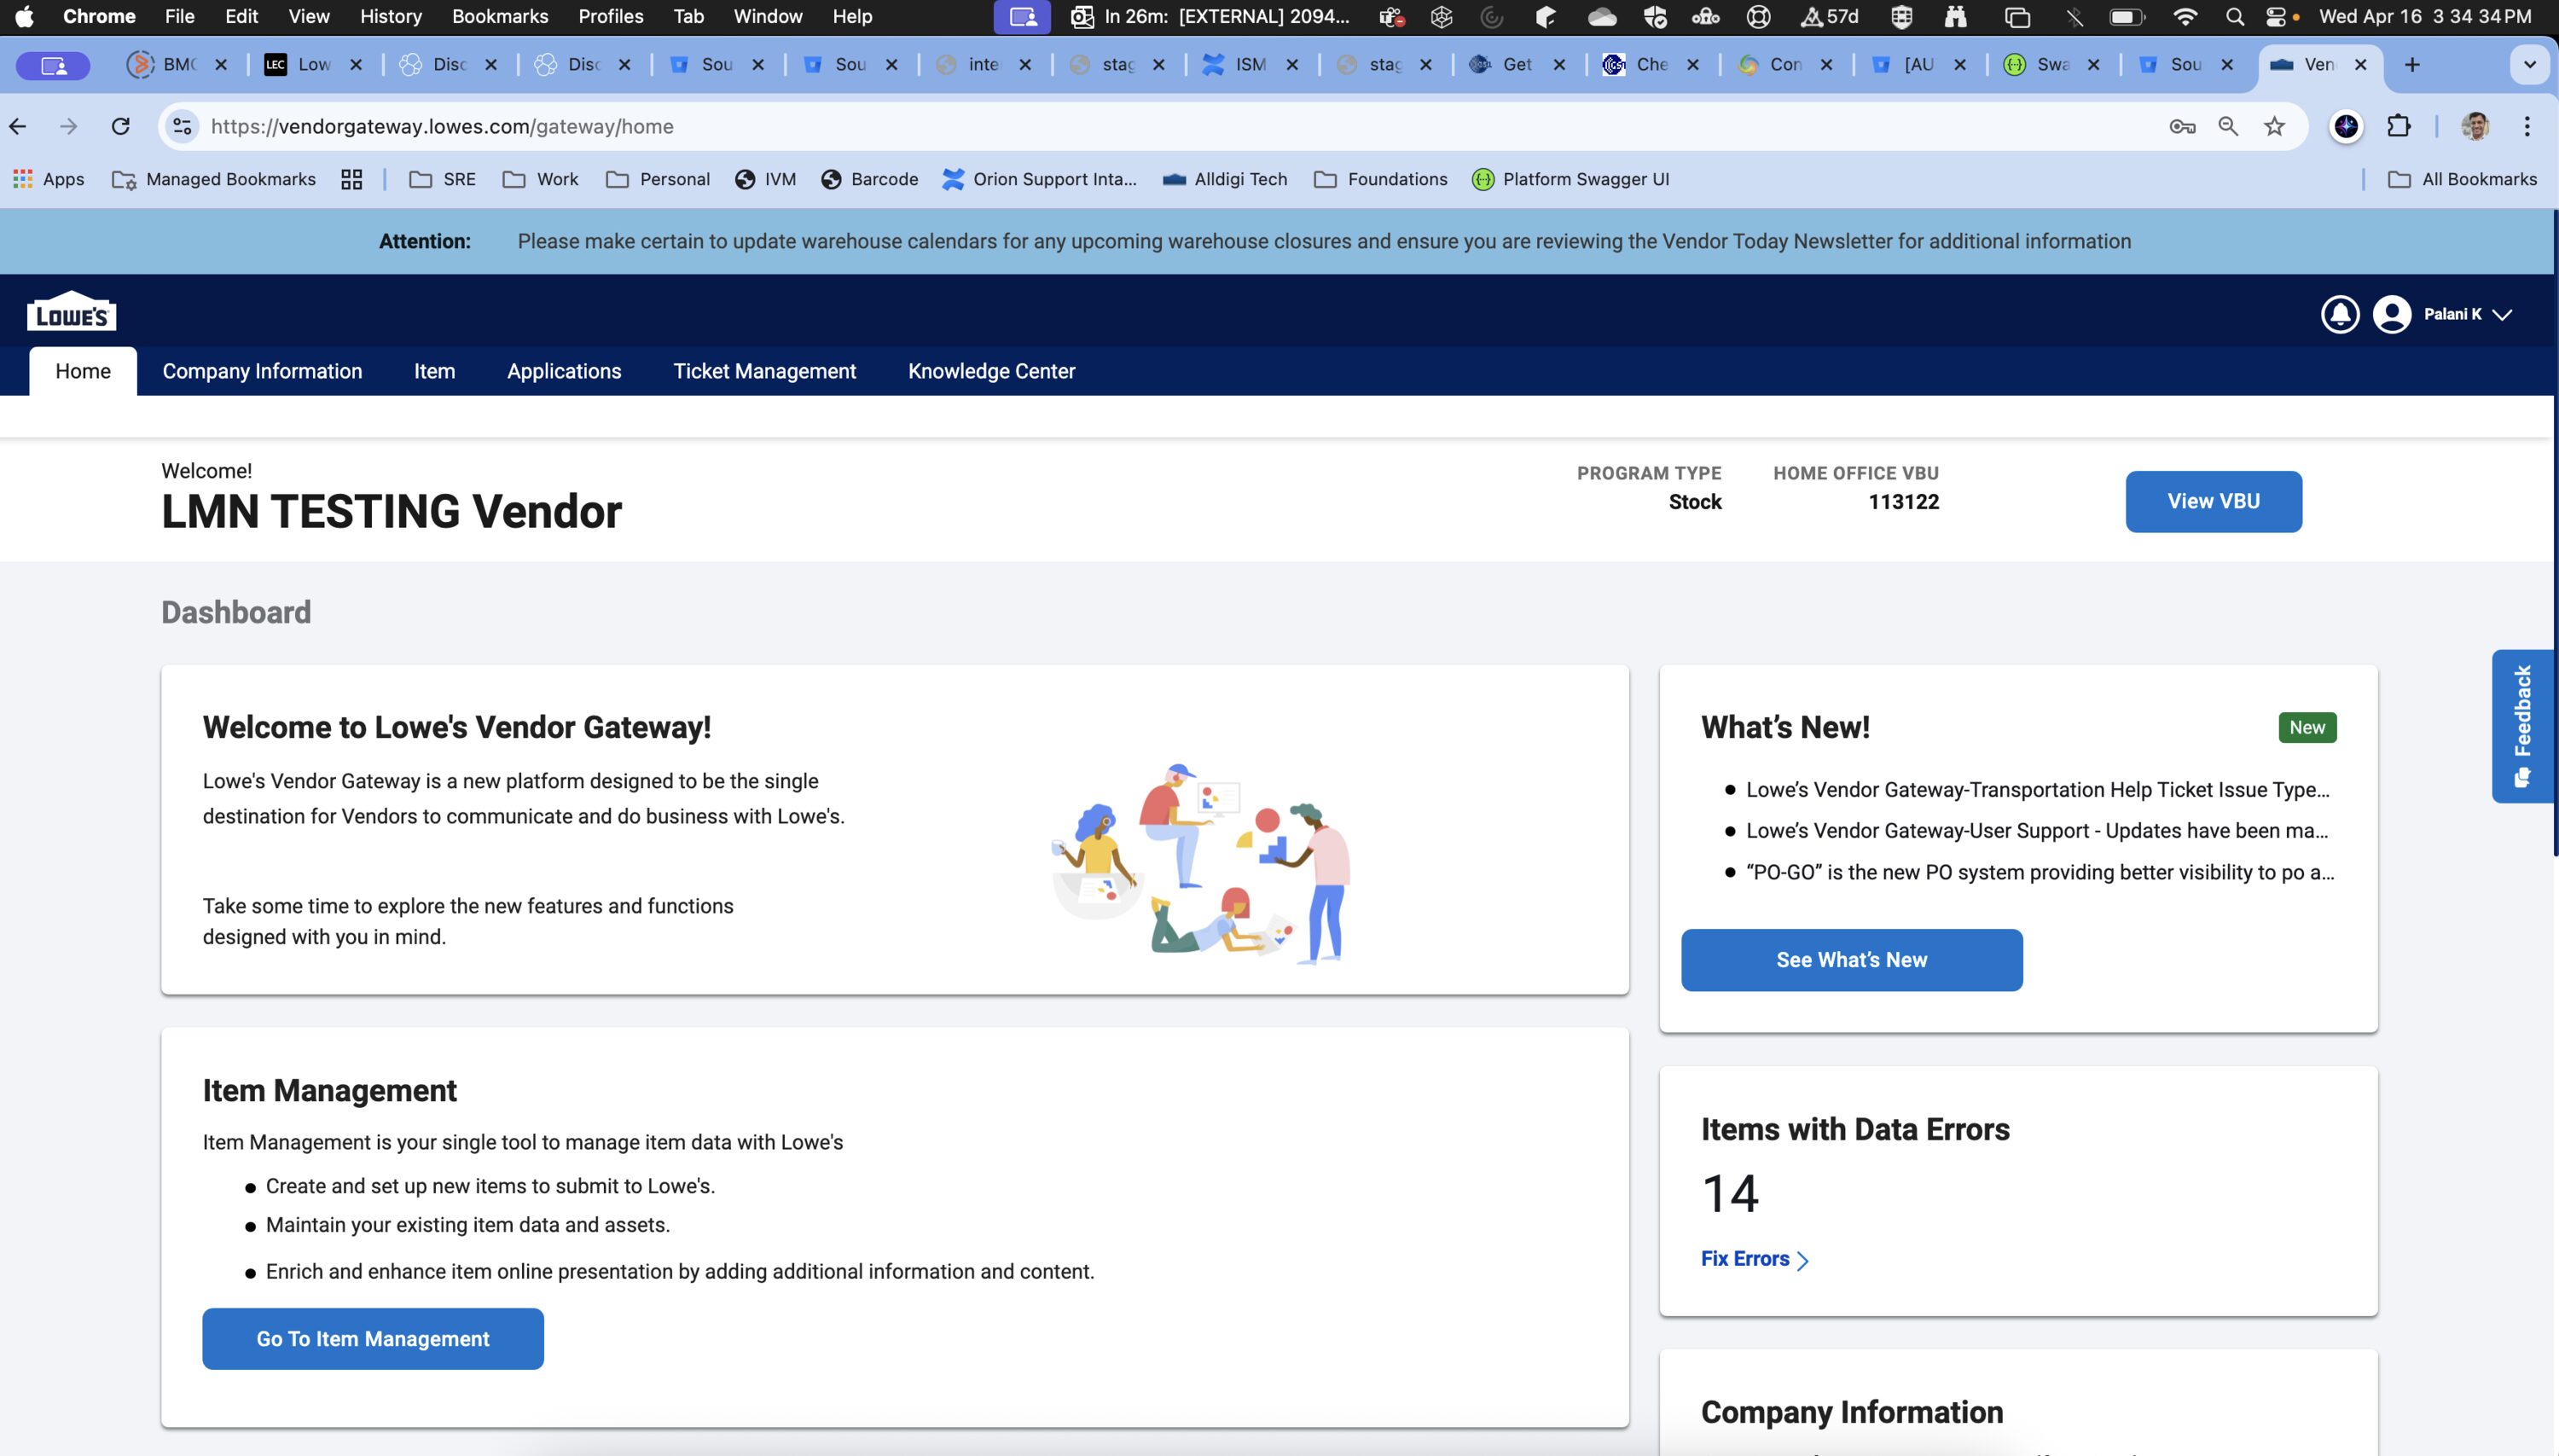Screen dimensions: 2559x1456
Task: Go back with the browser back arrow
Action: [18, 126]
